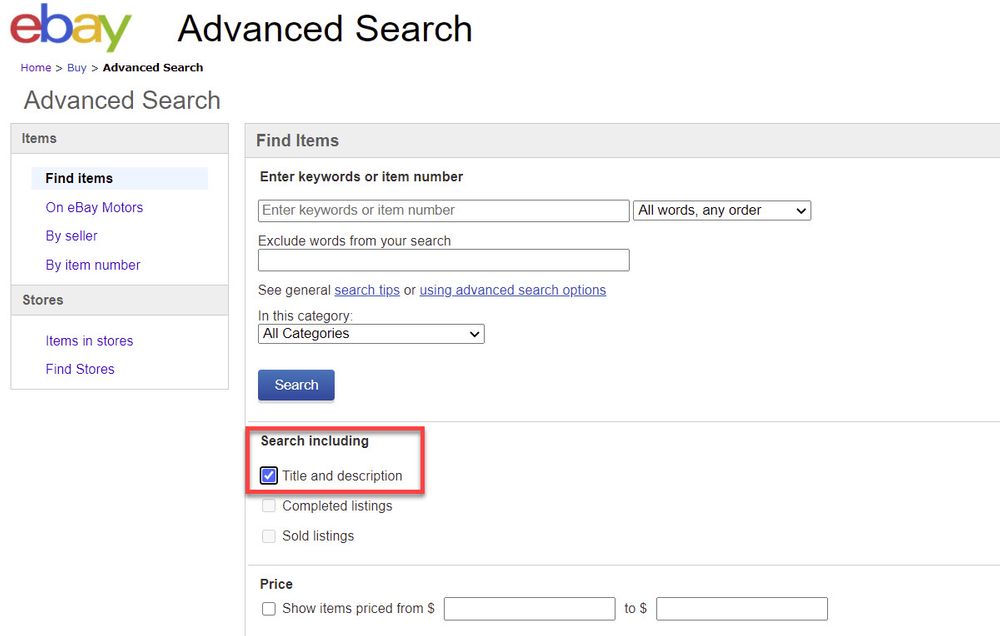Open By item number search
This screenshot has width=1000, height=636.
(93, 265)
